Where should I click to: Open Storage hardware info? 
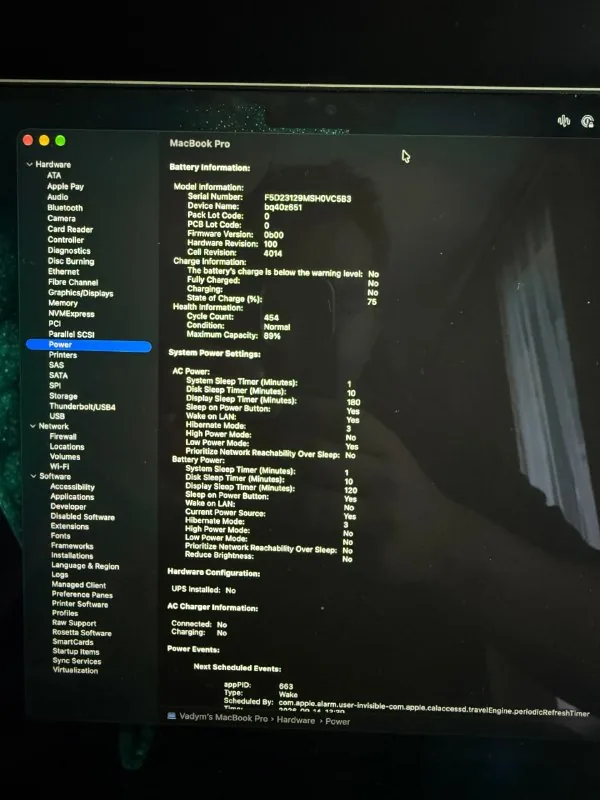pyautogui.click(x=63, y=396)
